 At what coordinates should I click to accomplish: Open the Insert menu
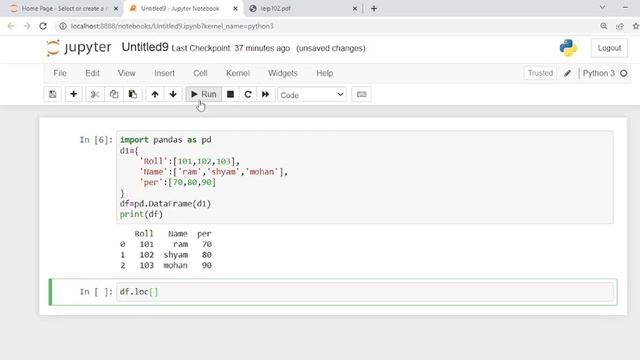click(164, 73)
